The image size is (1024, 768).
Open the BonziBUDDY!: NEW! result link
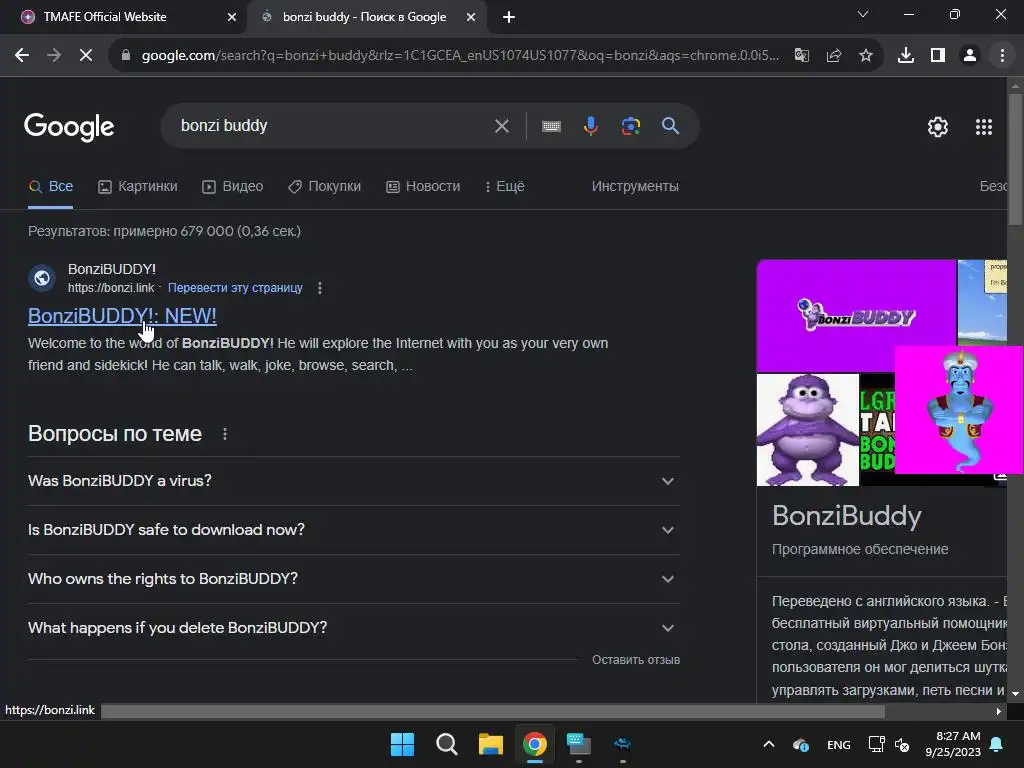(122, 316)
